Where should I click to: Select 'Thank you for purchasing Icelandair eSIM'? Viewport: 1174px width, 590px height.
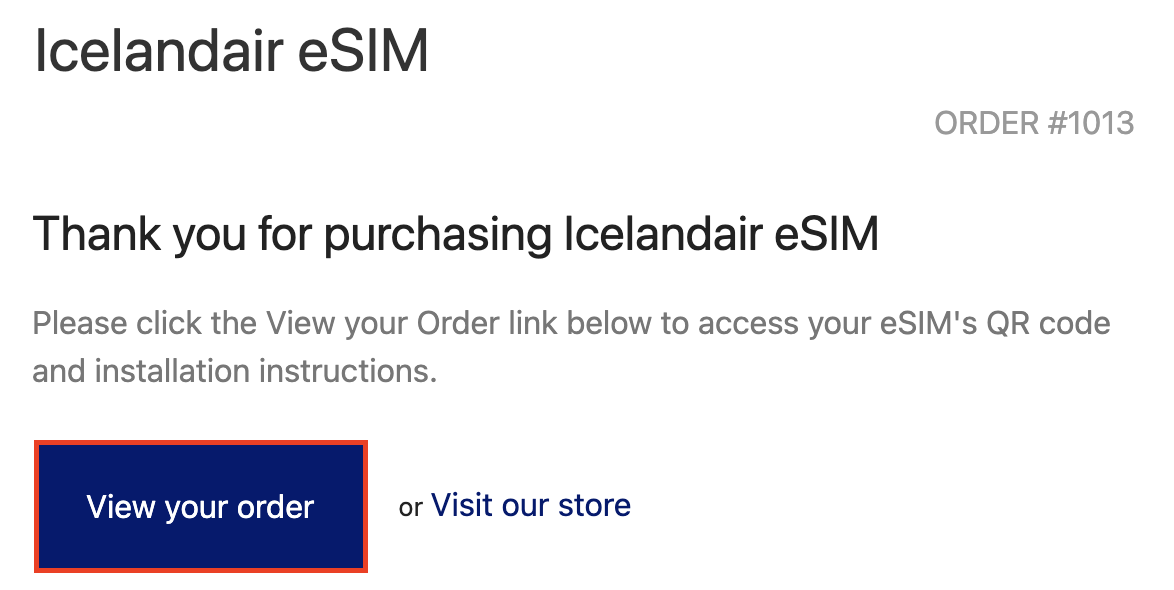455,233
